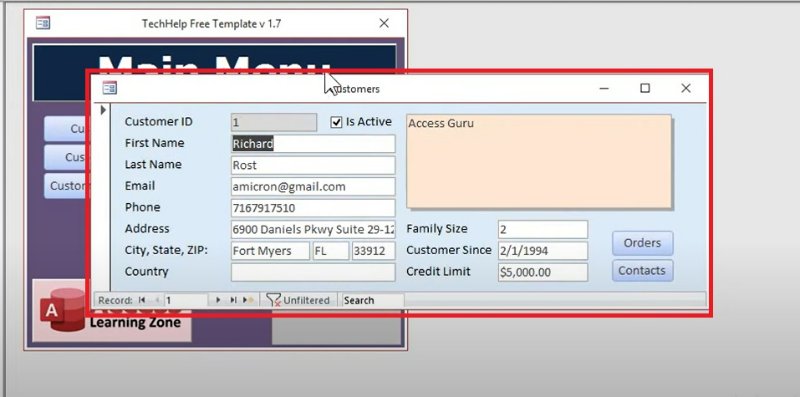Viewport: 800px width, 397px height.
Task: Click the state field FL
Action: pyautogui.click(x=331, y=251)
